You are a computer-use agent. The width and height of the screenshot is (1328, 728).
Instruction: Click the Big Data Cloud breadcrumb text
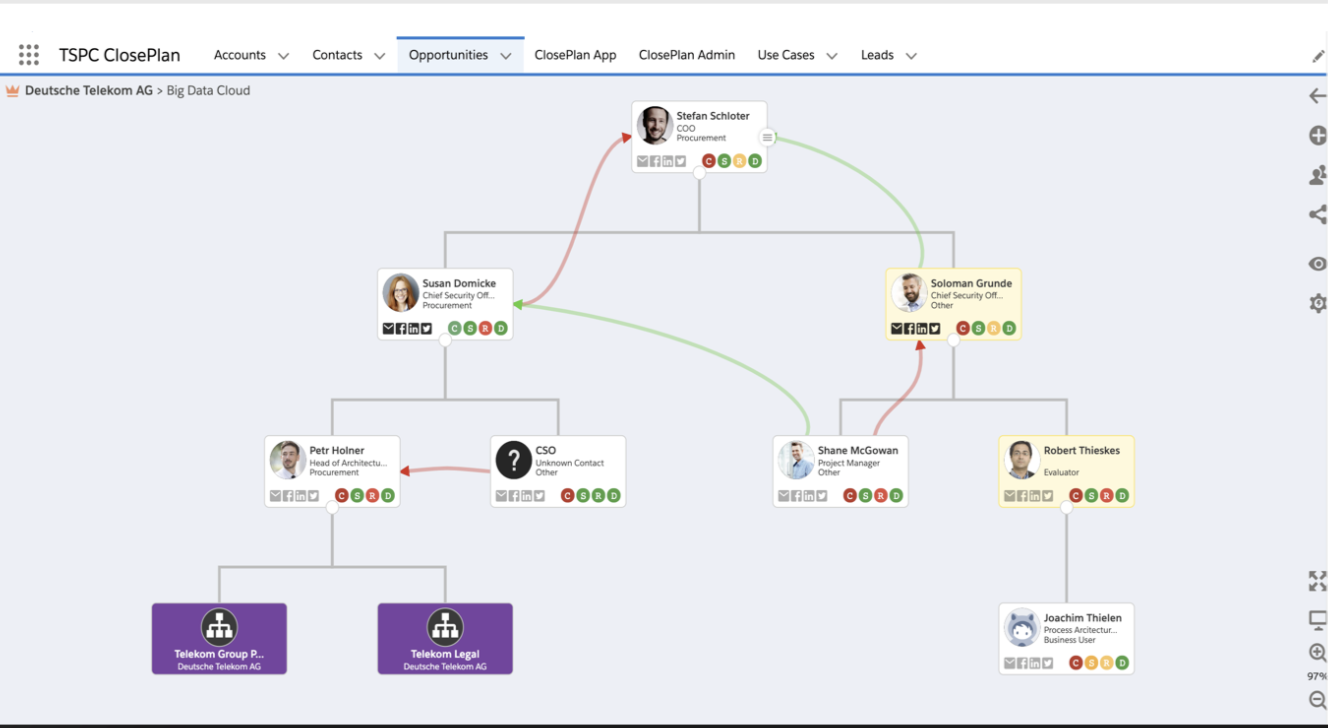click(x=208, y=90)
